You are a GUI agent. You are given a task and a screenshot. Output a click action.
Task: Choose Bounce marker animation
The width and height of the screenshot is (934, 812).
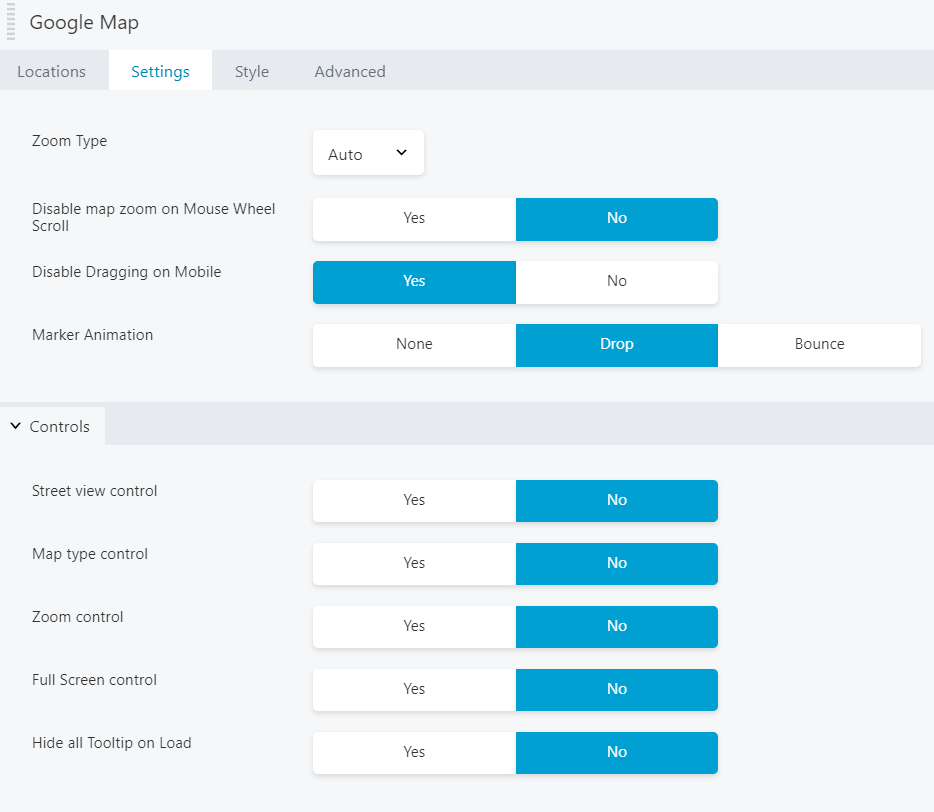[819, 344]
